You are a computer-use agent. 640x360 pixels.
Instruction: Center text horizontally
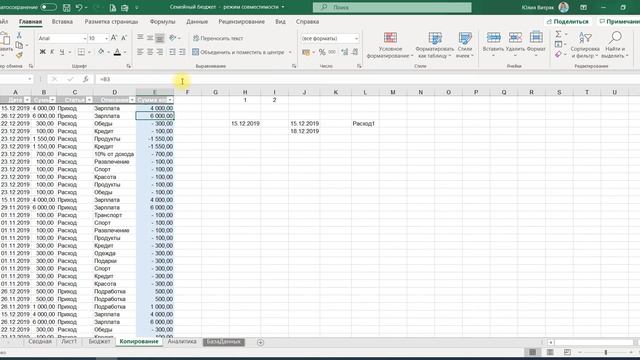tap(150, 52)
